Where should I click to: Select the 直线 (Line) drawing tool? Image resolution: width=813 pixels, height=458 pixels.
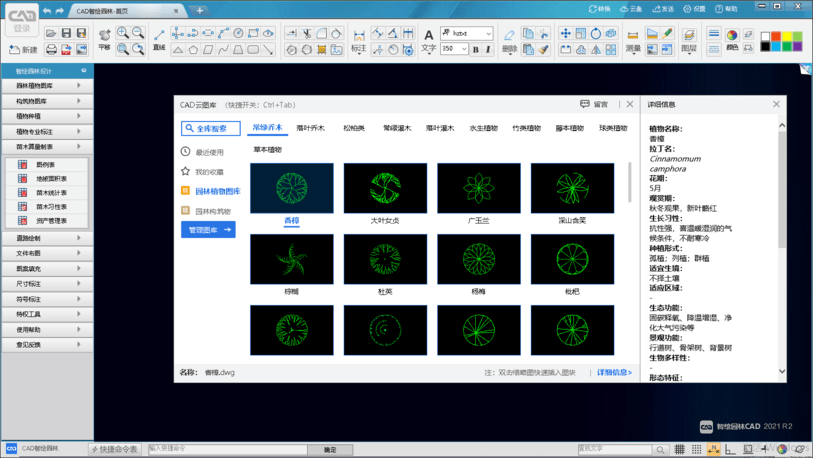pos(159,37)
